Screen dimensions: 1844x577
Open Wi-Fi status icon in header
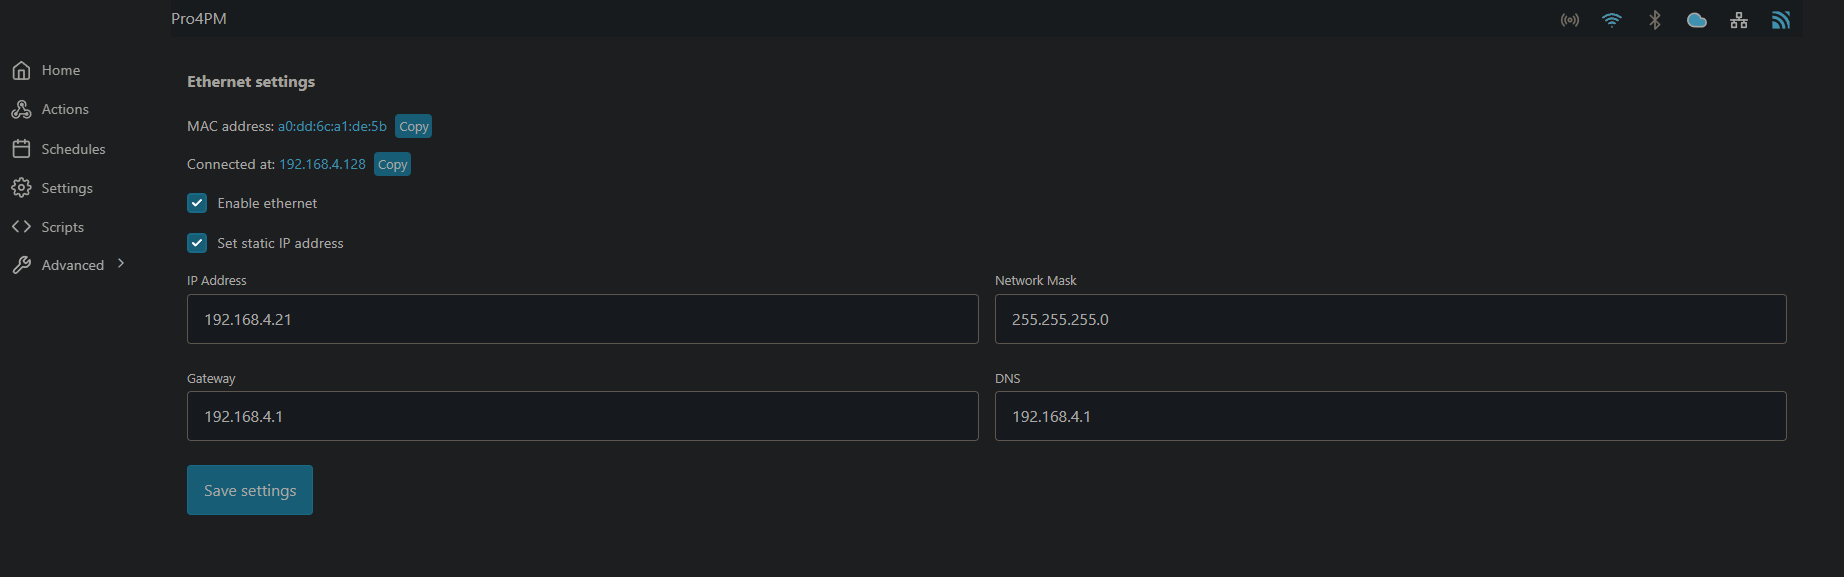[x=1612, y=20]
